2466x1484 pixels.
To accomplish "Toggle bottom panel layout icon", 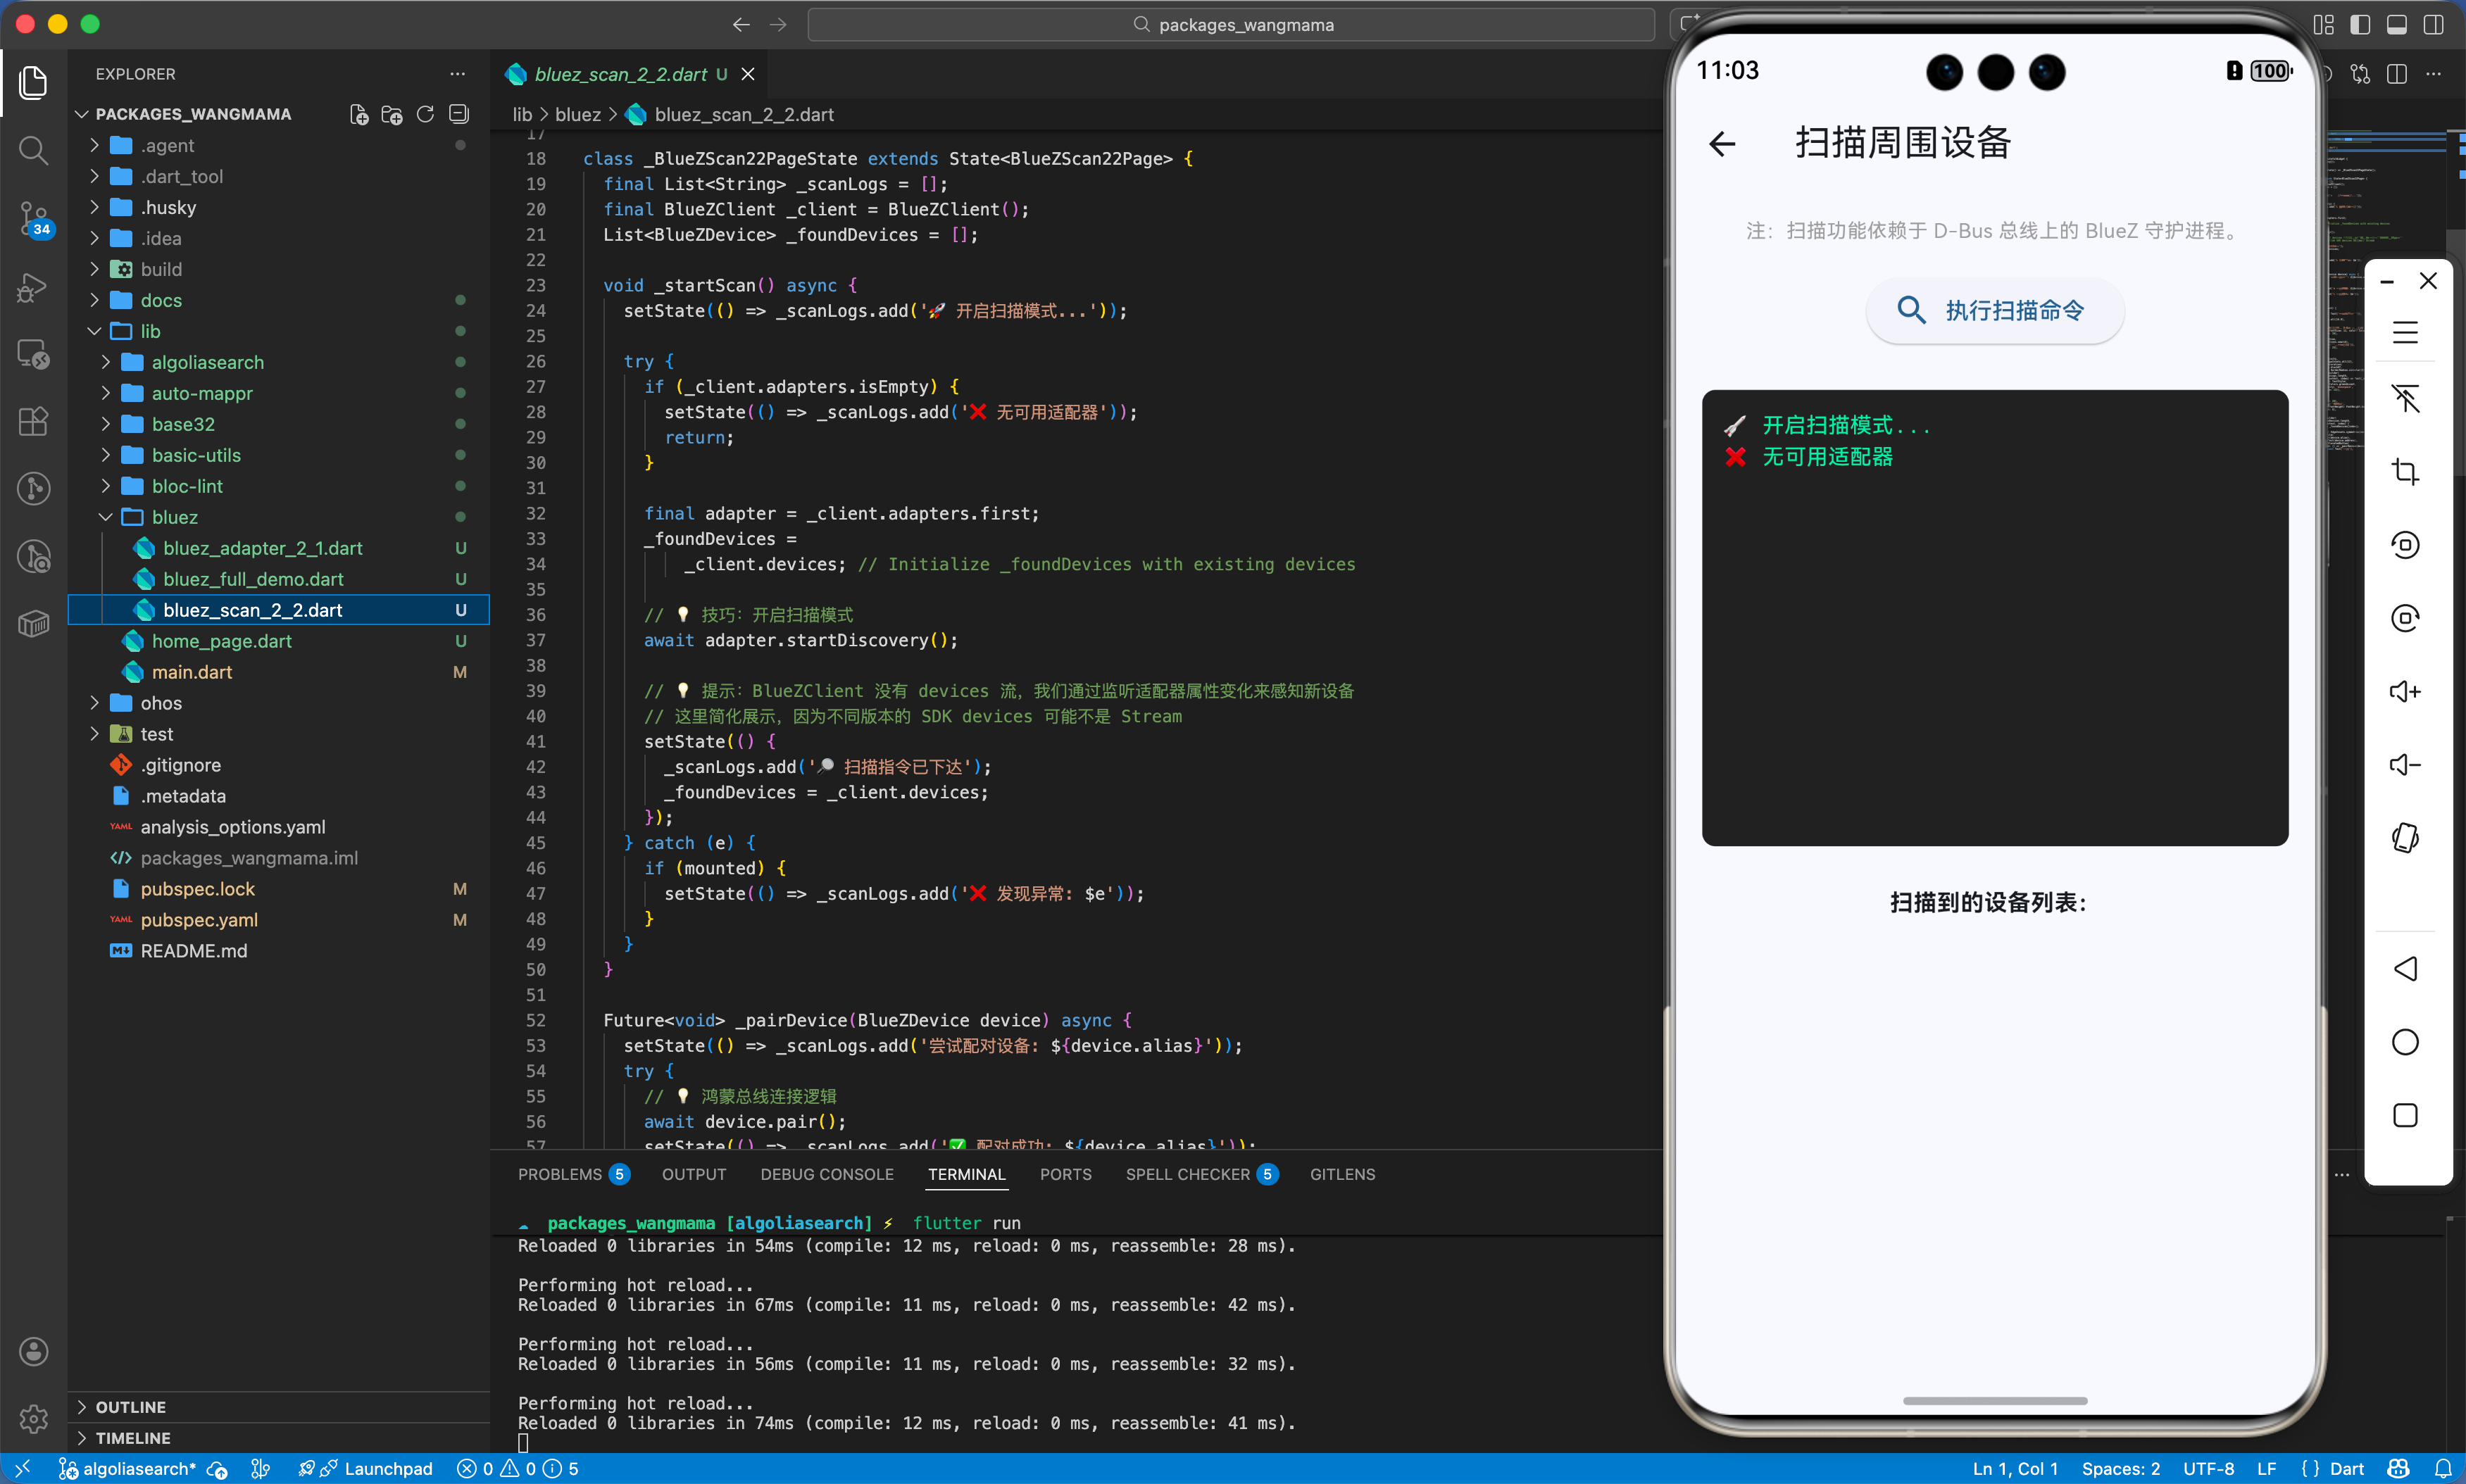I will pyautogui.click(x=2397, y=25).
